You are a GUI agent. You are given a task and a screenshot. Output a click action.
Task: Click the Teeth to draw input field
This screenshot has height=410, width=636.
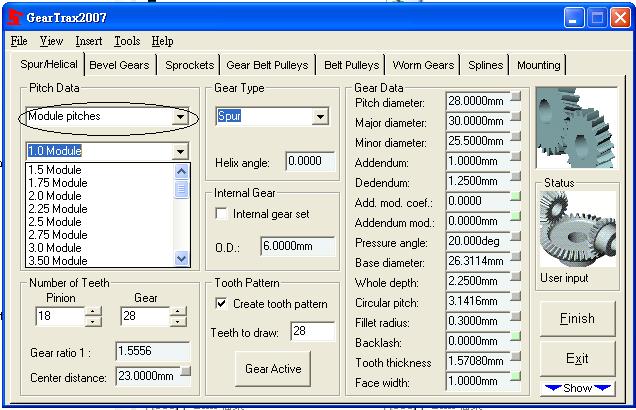[313, 331]
